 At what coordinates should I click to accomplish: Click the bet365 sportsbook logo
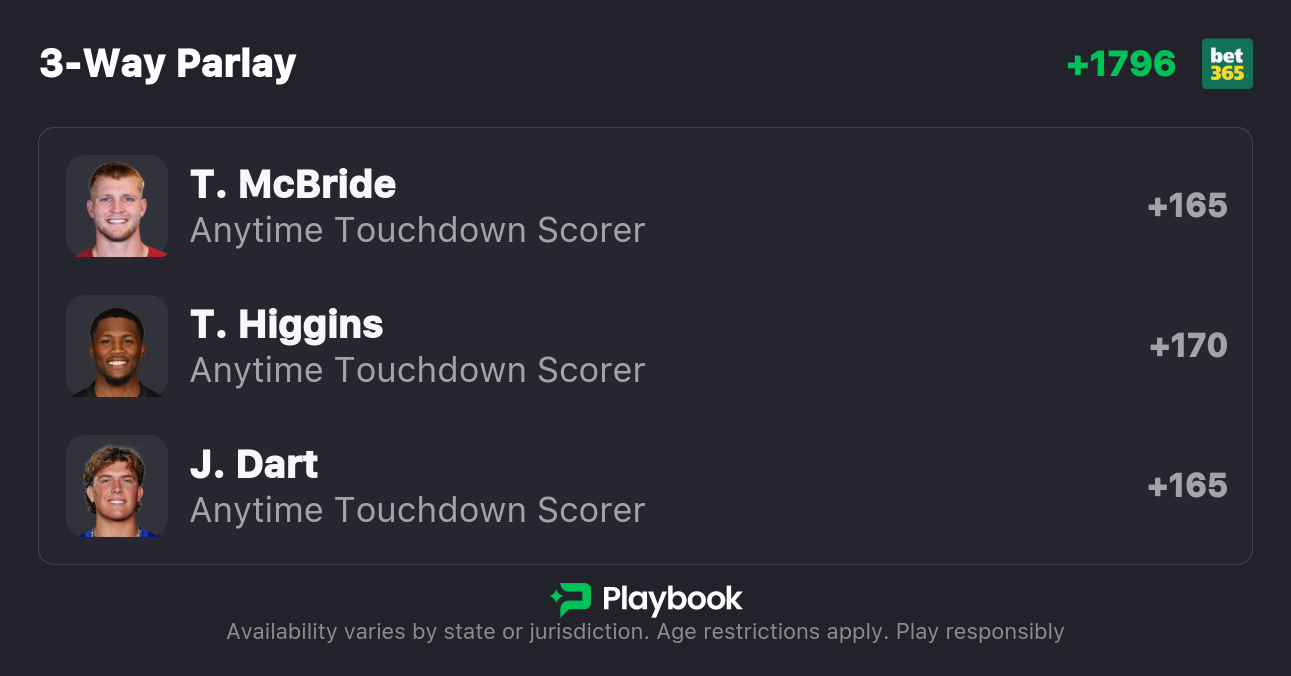coord(1227,64)
